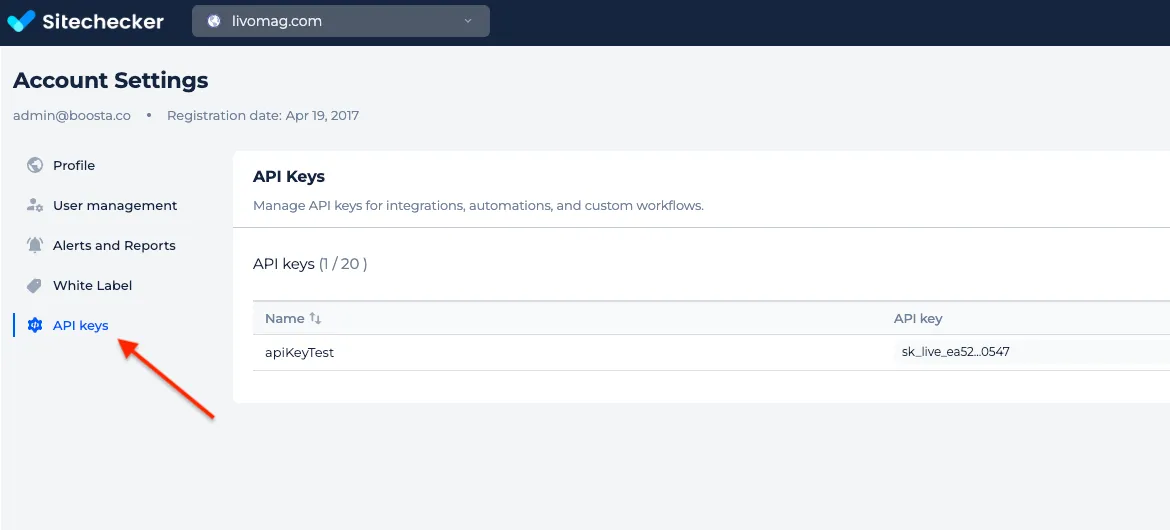This screenshot has height=530, width=1170.
Task: Open Alerts and Reports section
Action: 114,246
